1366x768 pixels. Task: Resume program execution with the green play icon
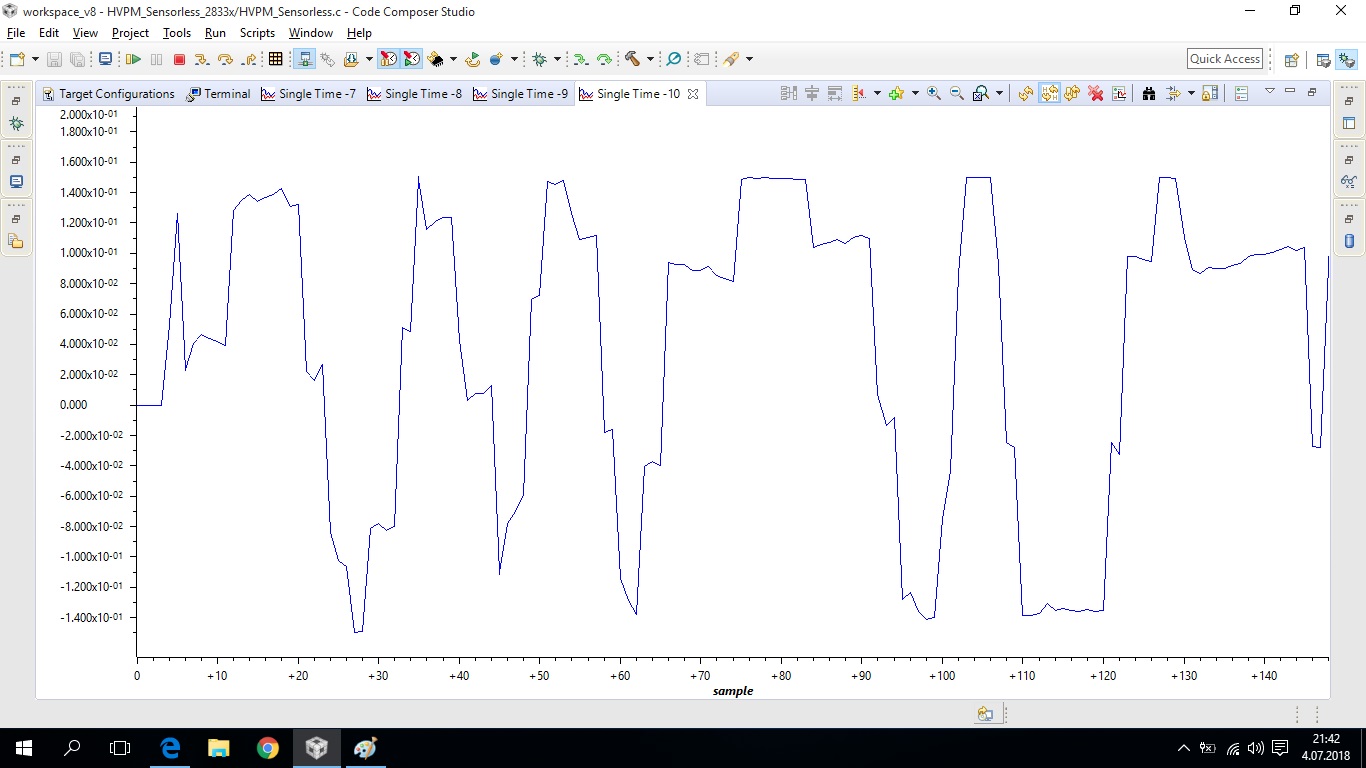[x=133, y=59]
